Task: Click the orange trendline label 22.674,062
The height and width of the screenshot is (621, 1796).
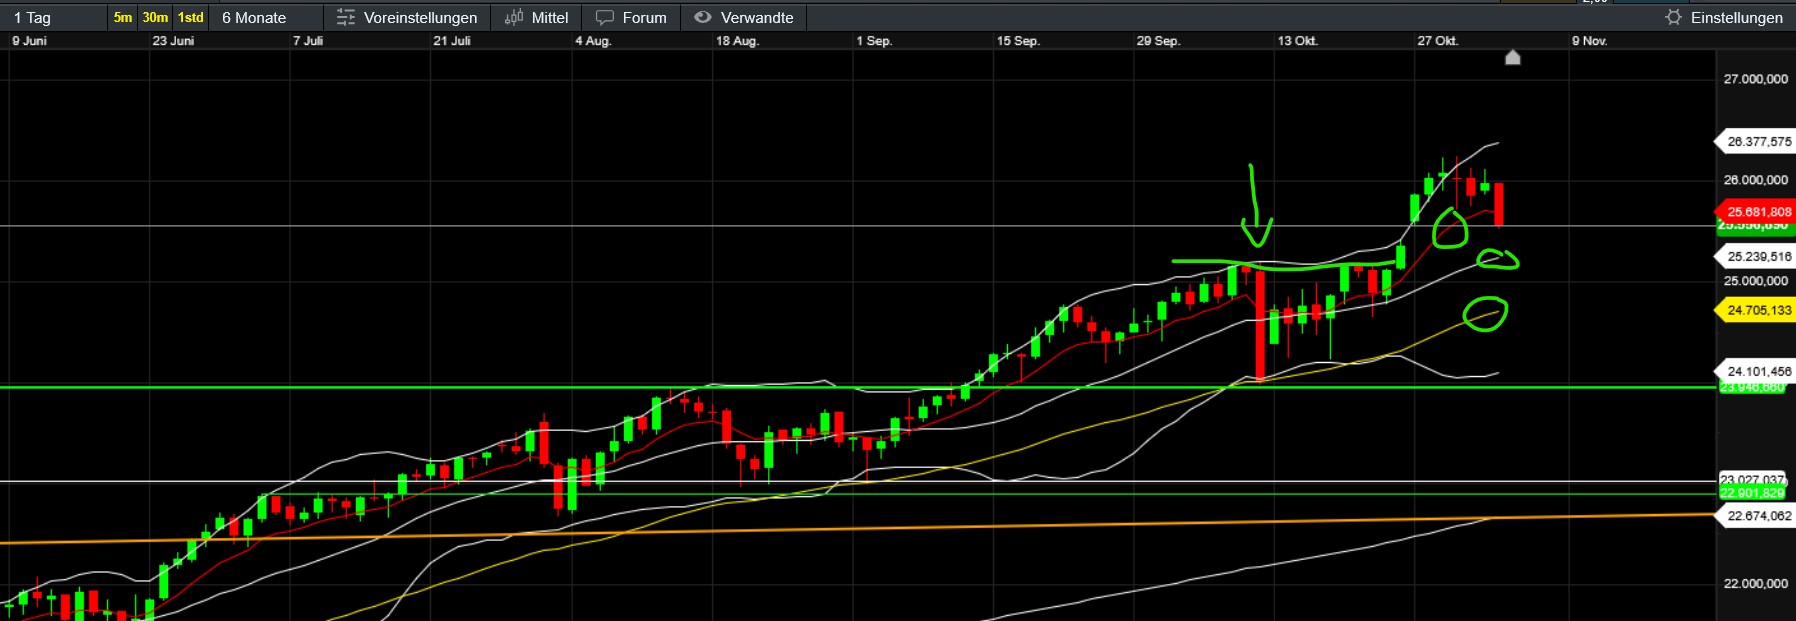Action: [1756, 516]
